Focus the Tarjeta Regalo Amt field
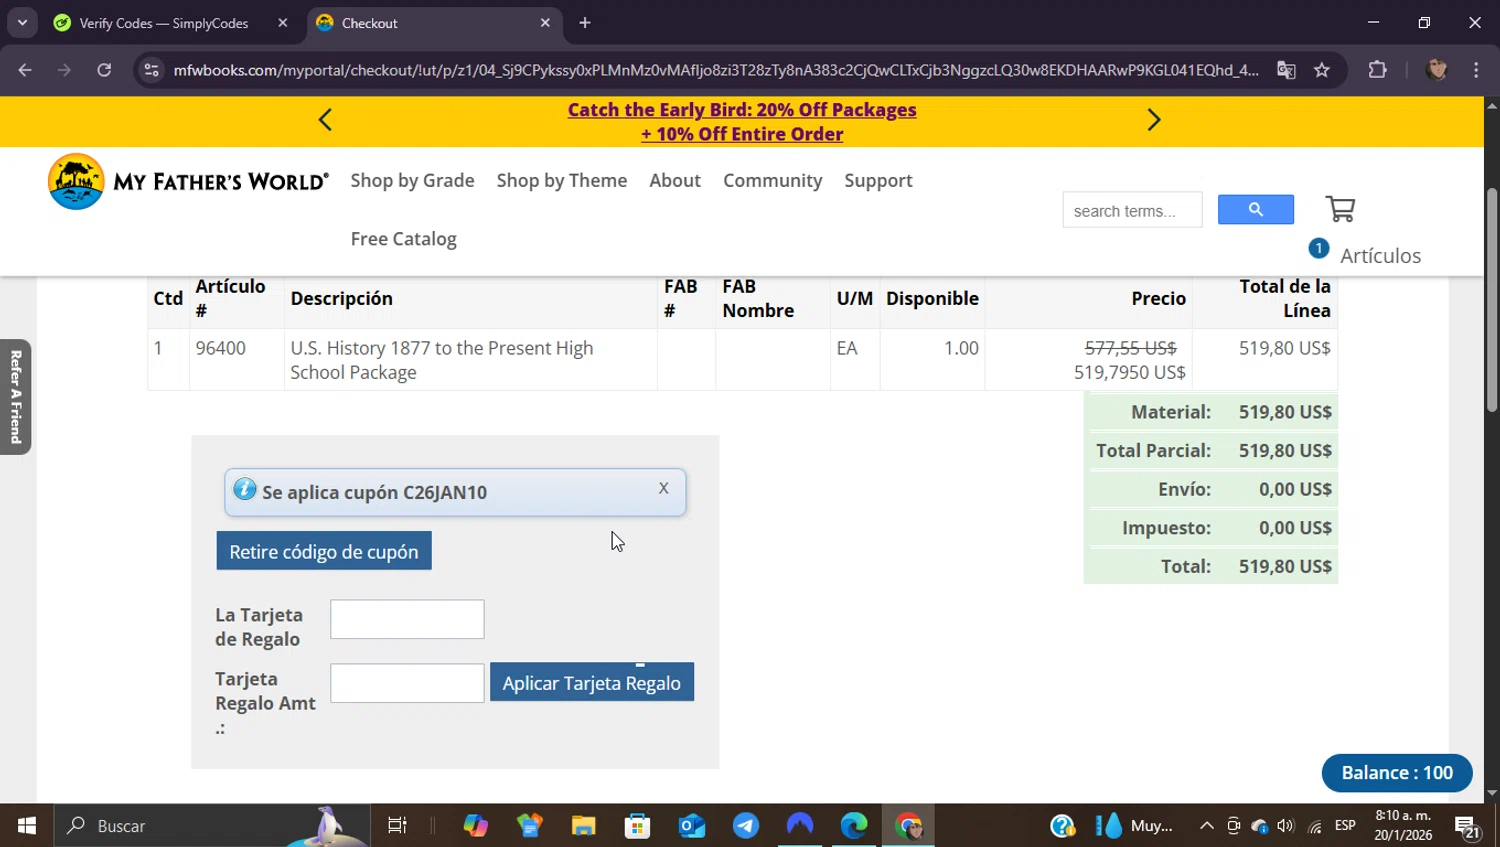Viewport: 1500px width, 847px height. click(407, 683)
